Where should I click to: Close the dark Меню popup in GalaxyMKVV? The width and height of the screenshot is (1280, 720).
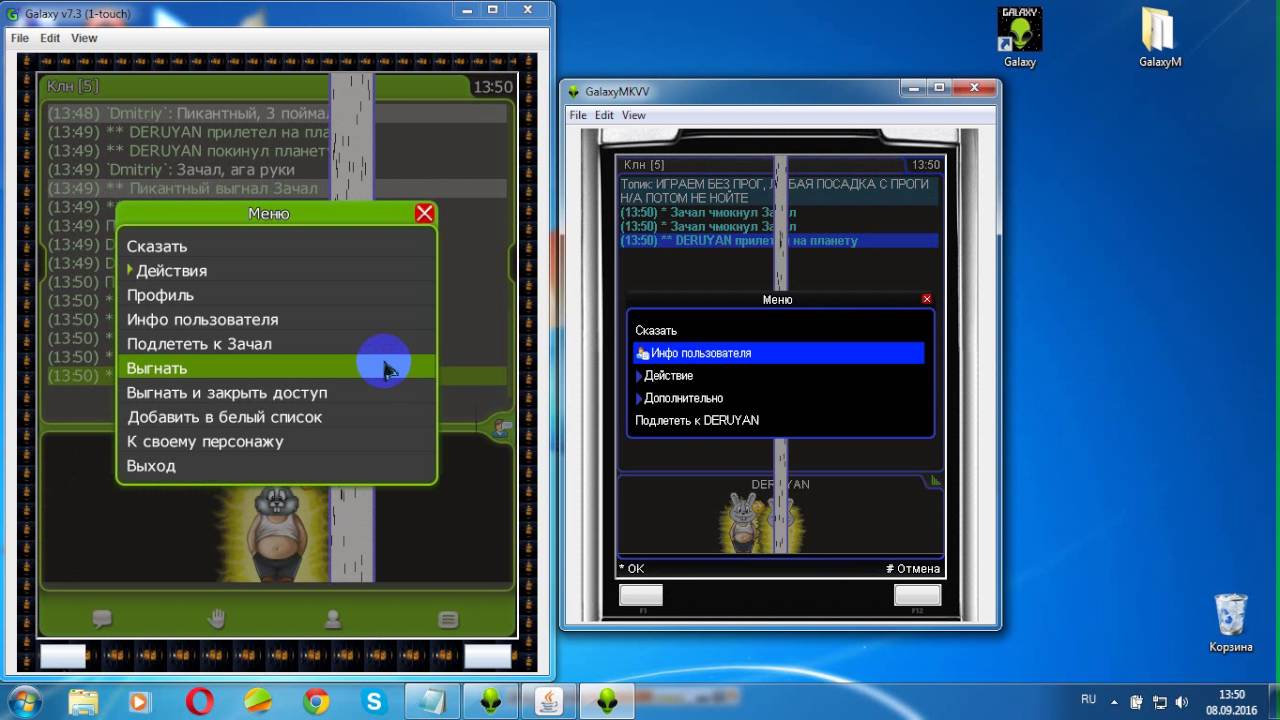tap(927, 299)
